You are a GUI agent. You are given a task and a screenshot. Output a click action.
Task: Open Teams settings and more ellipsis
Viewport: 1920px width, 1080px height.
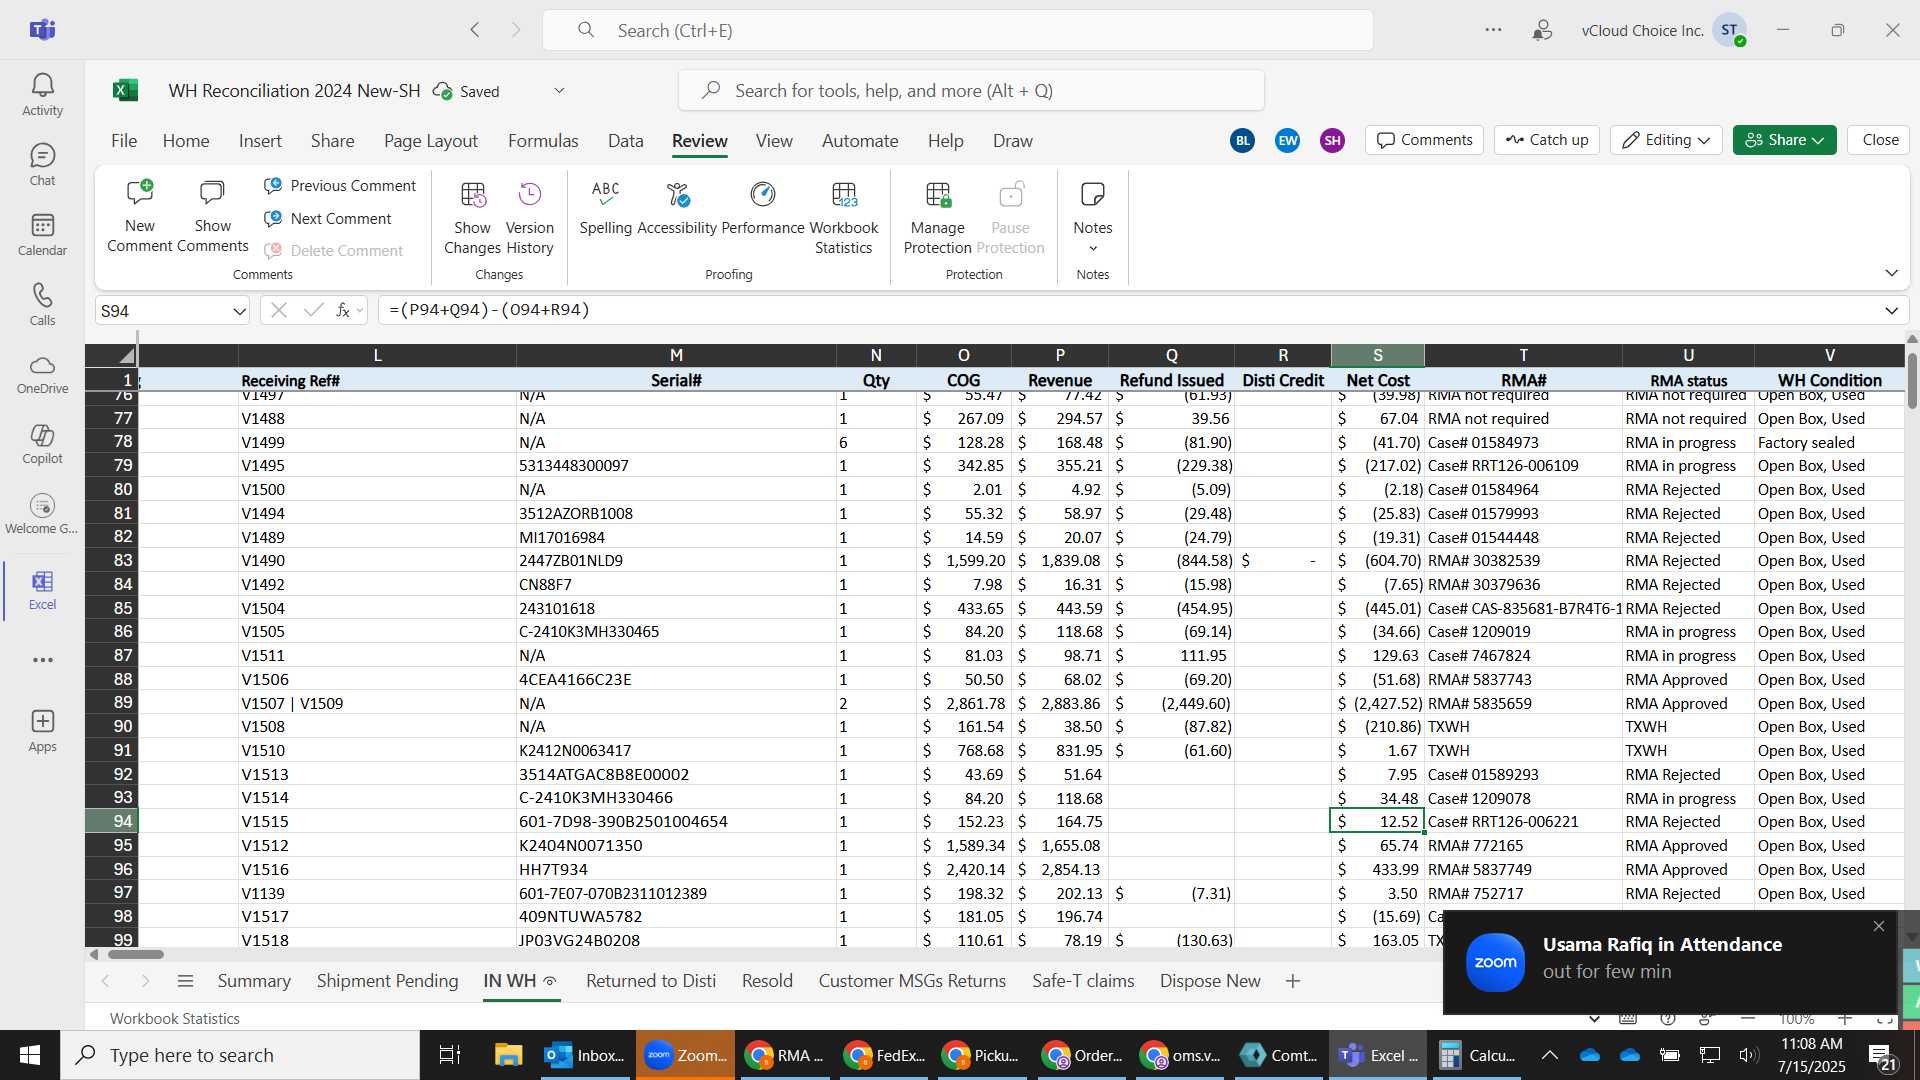pyautogui.click(x=1493, y=30)
